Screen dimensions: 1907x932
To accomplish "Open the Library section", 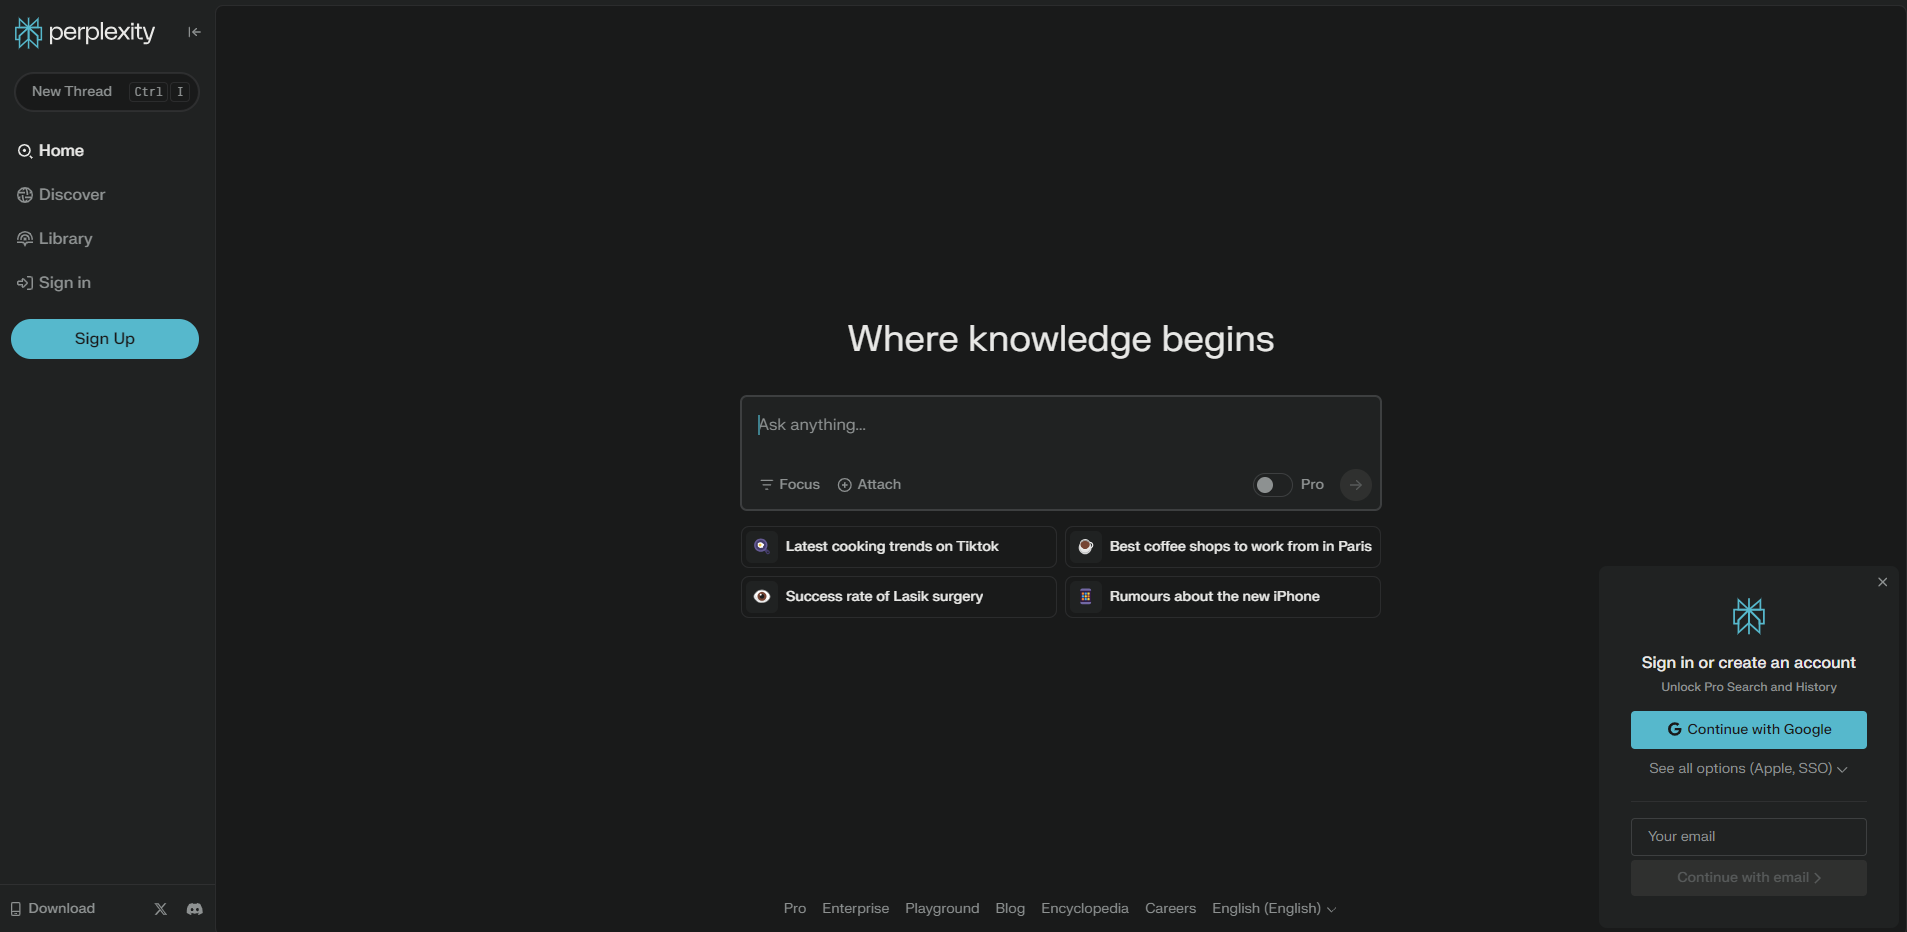I will (66, 238).
